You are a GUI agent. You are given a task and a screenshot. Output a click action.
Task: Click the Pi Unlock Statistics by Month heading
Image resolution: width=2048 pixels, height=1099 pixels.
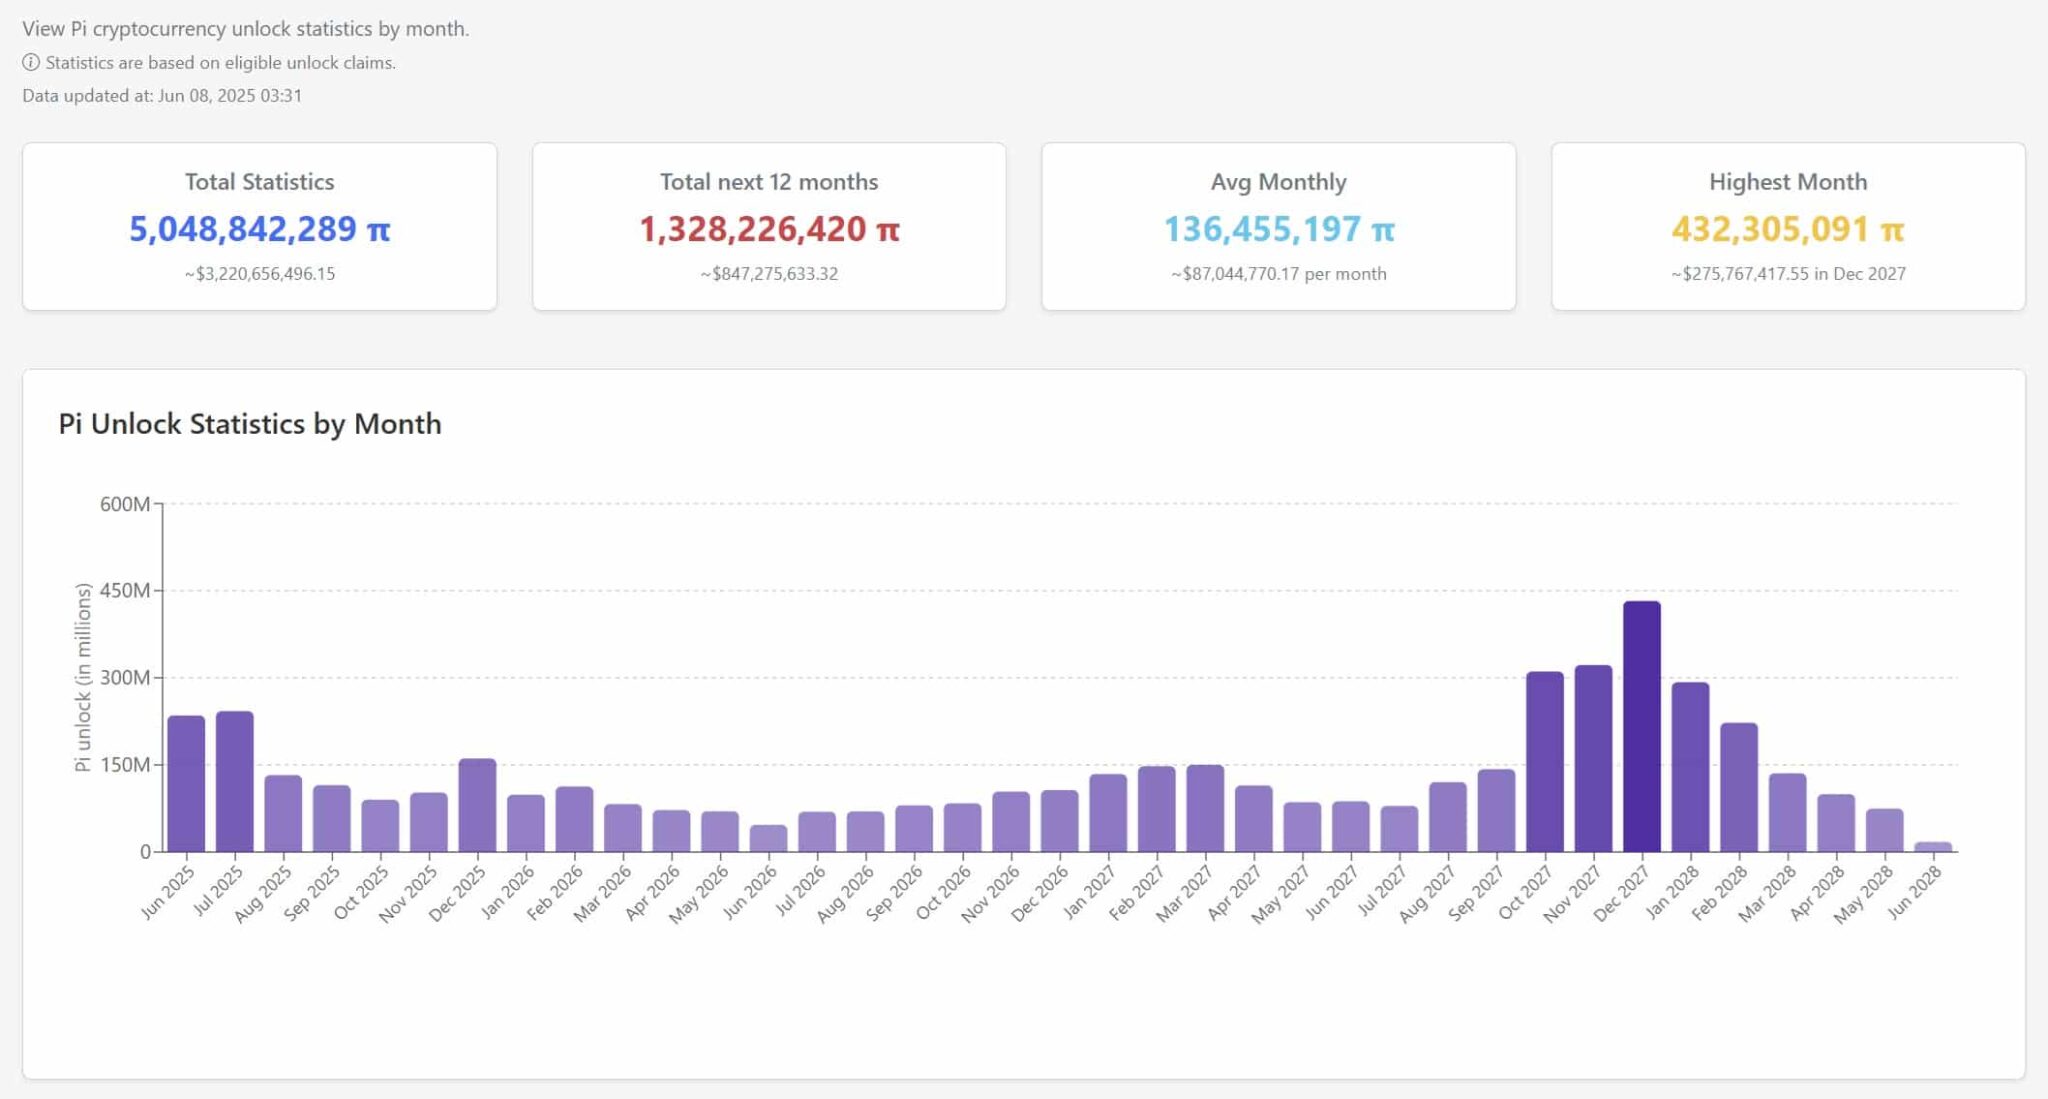(x=250, y=424)
